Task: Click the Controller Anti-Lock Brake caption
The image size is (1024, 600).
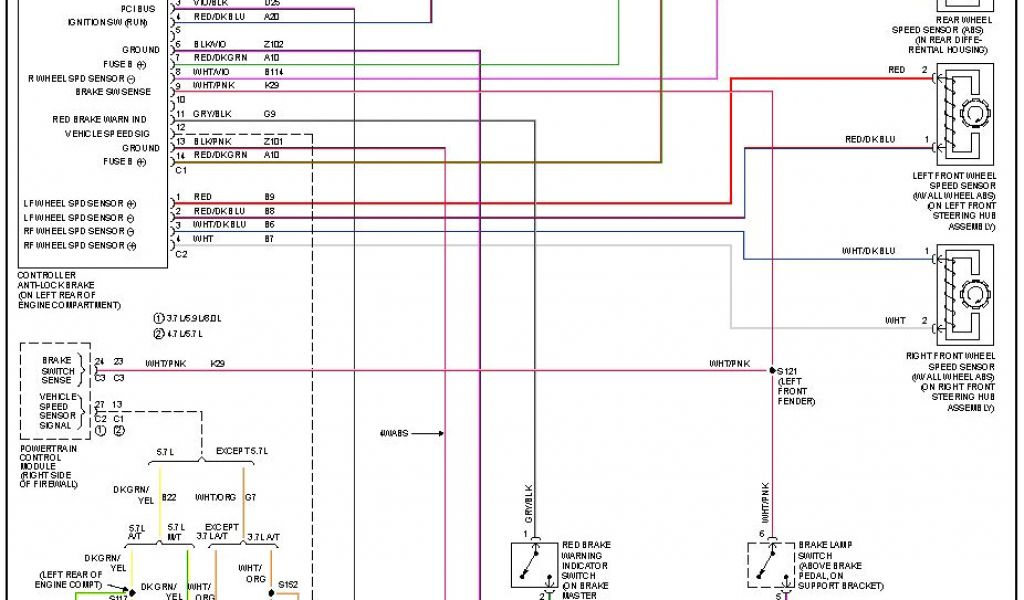Action: (68, 289)
